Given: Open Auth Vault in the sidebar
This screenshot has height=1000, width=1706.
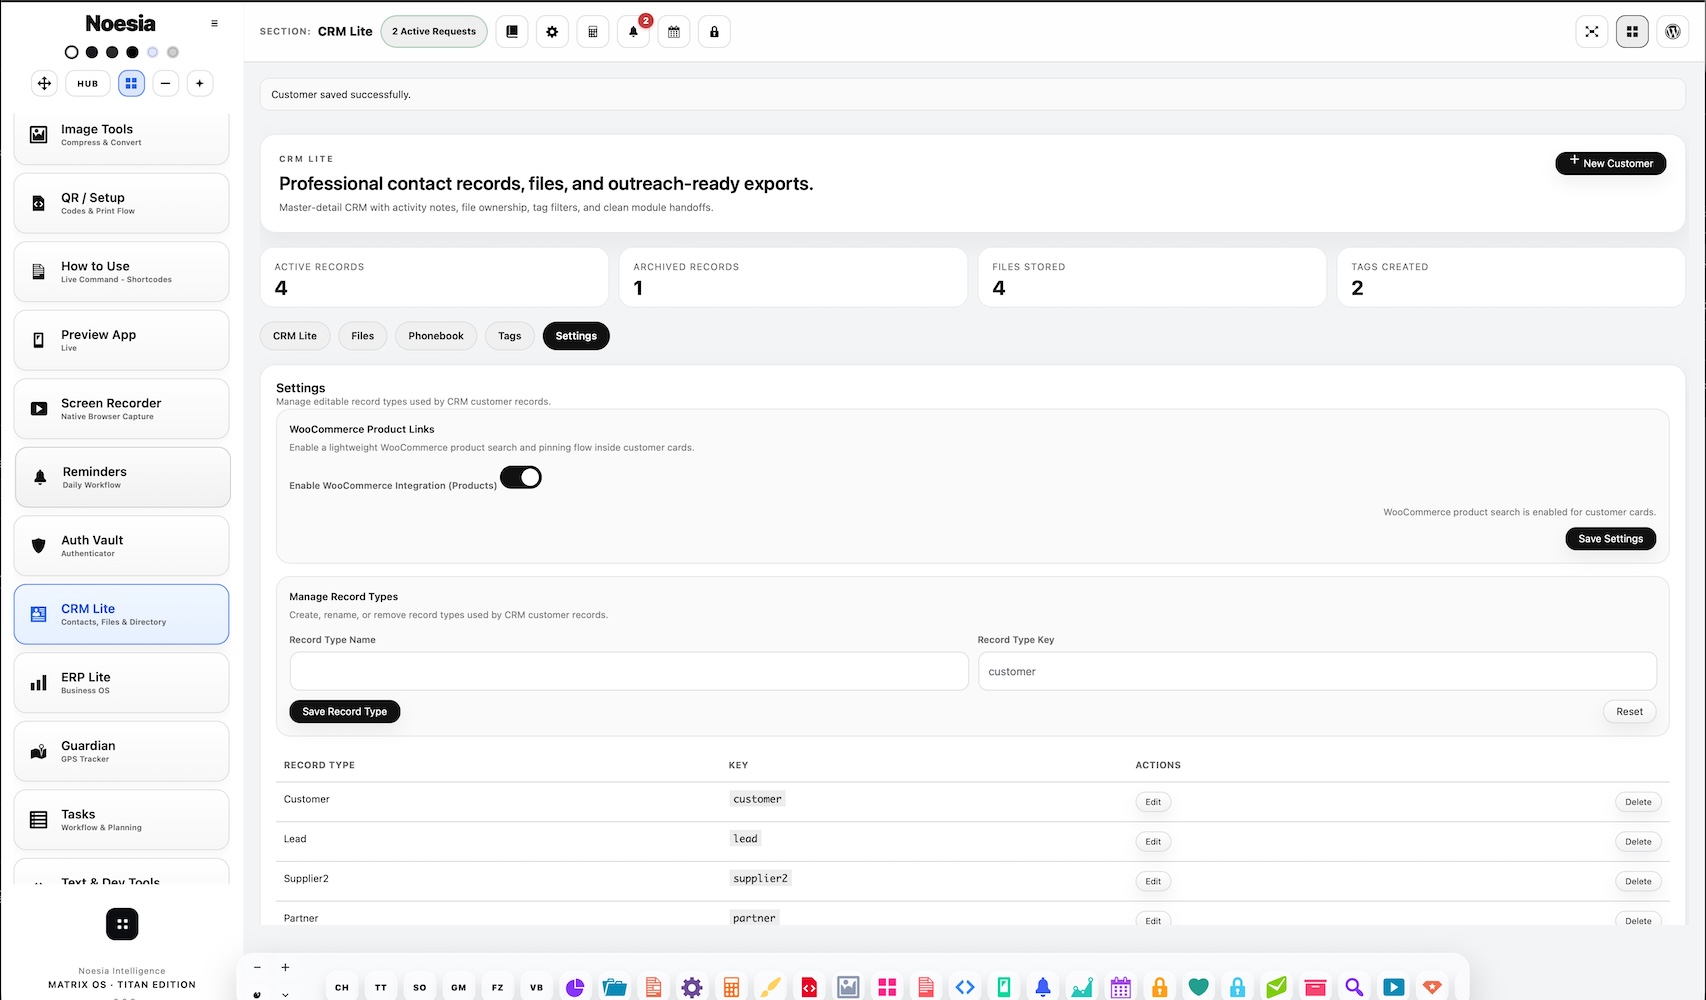Looking at the screenshot, I should pos(121,546).
